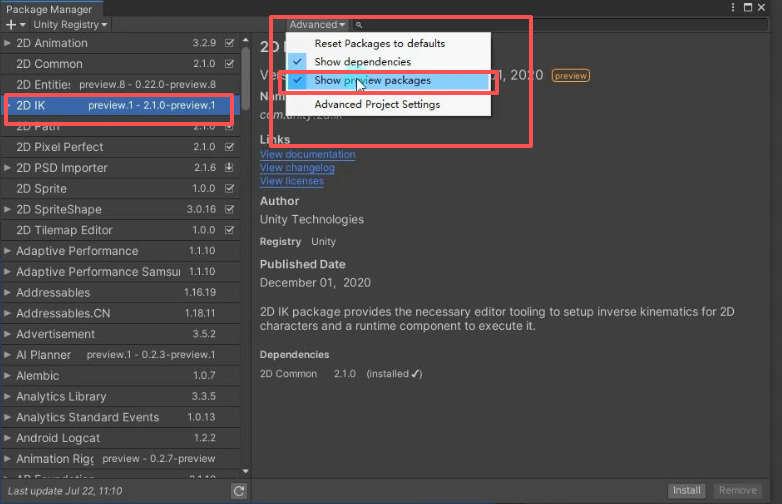
Task: Click installed checkmark for 2D Common
Action: coord(229,64)
